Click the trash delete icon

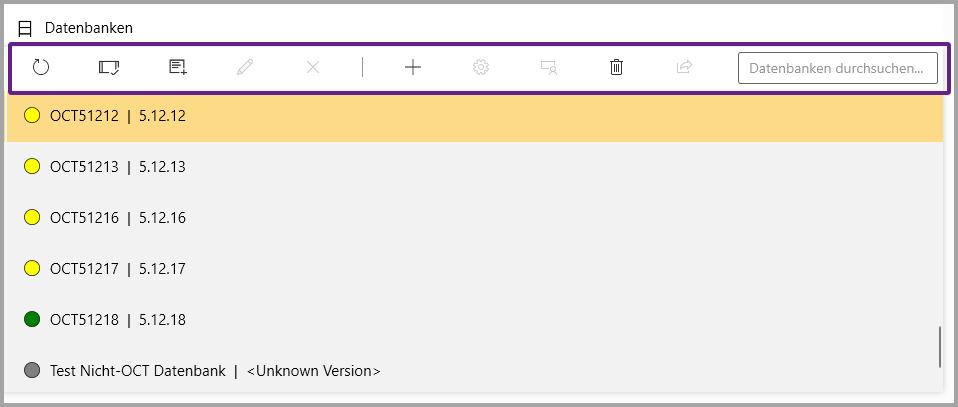(x=616, y=68)
